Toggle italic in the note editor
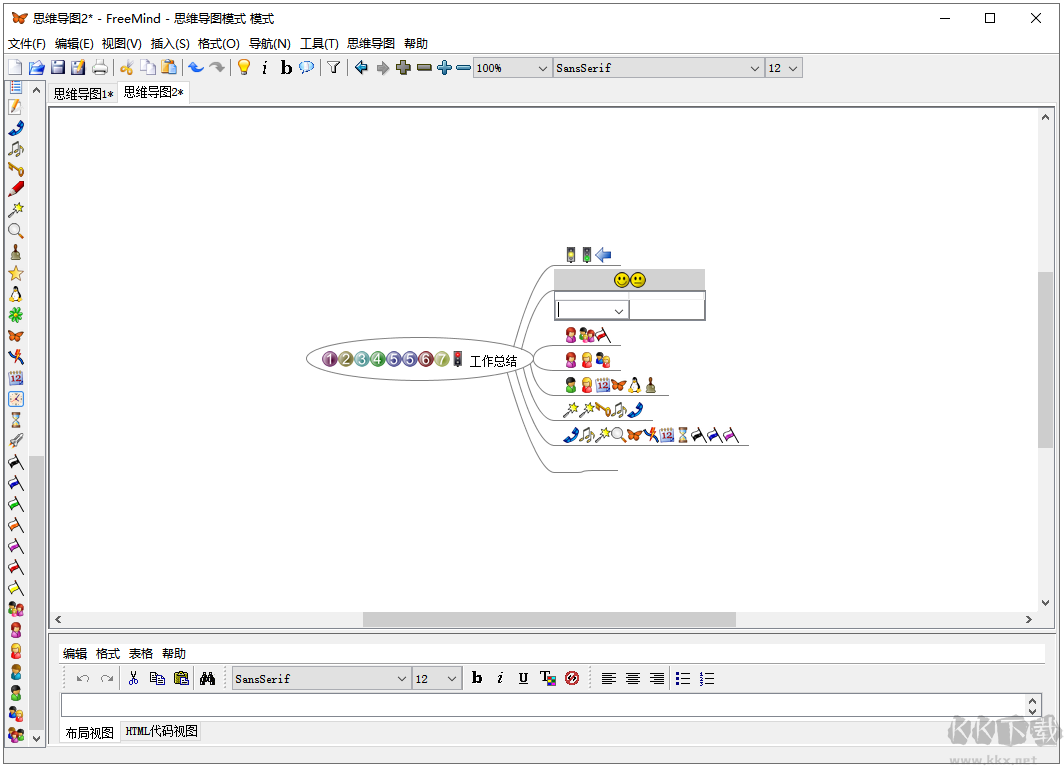This screenshot has height=767, width=1064. pos(500,678)
